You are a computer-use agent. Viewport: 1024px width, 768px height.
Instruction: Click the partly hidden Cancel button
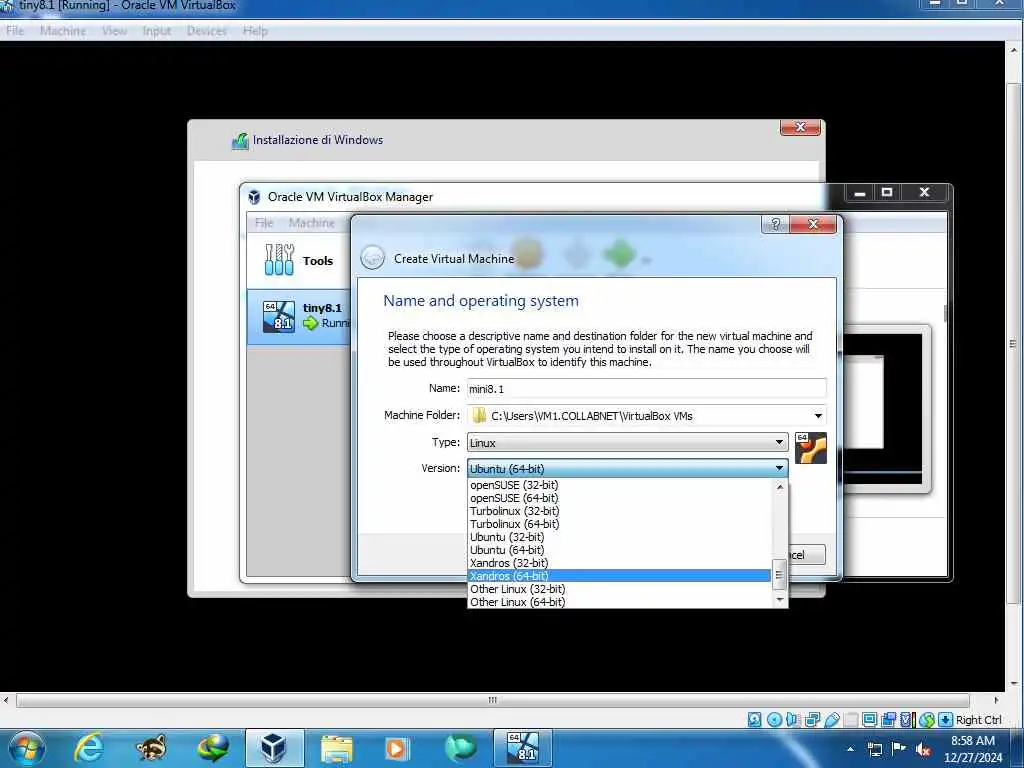[807, 554]
